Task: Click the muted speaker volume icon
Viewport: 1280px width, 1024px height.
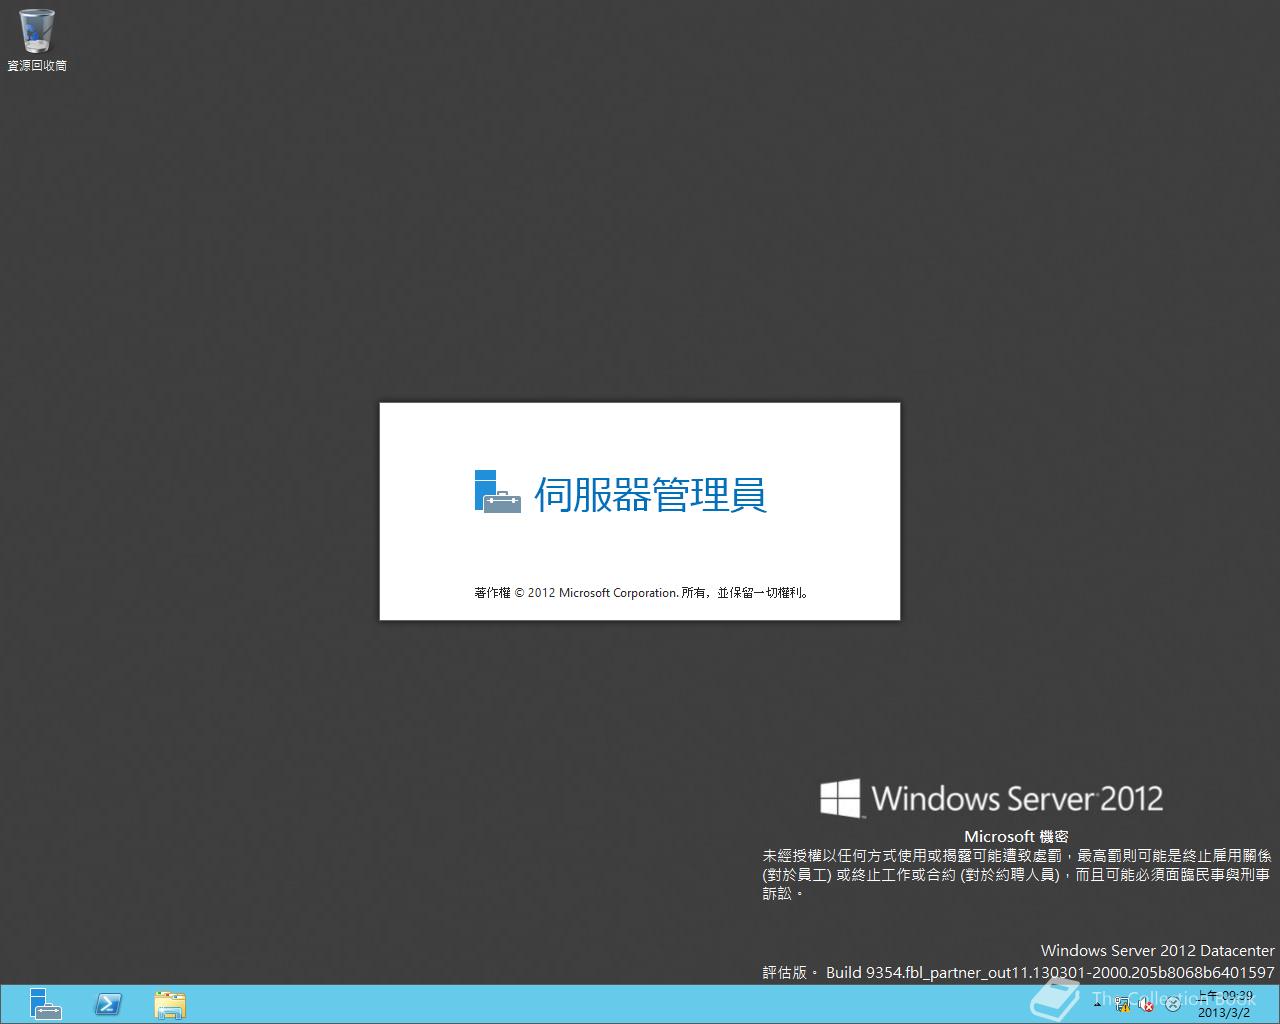Action: click(x=1147, y=1004)
